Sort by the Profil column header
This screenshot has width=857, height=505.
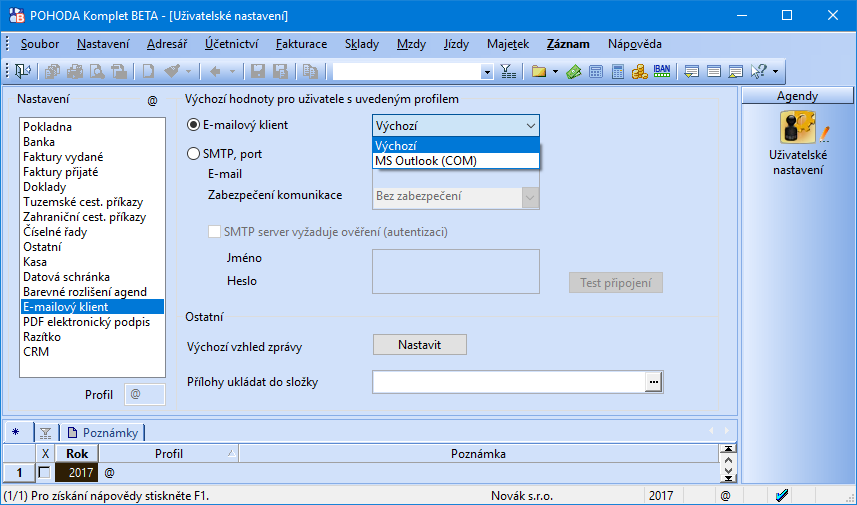tap(169, 454)
